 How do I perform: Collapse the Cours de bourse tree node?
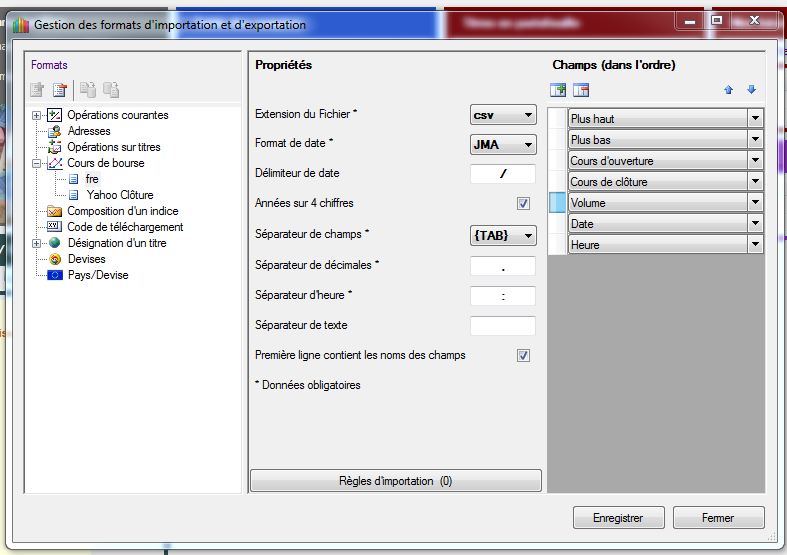click(x=37, y=163)
